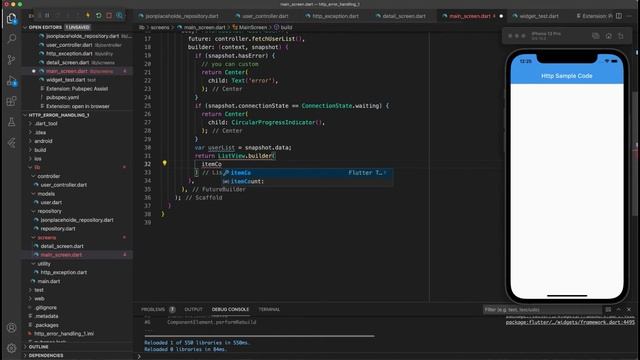This screenshot has height=360, width=640.
Task: Expand the Outline section
Action: pyautogui.click(x=38, y=347)
